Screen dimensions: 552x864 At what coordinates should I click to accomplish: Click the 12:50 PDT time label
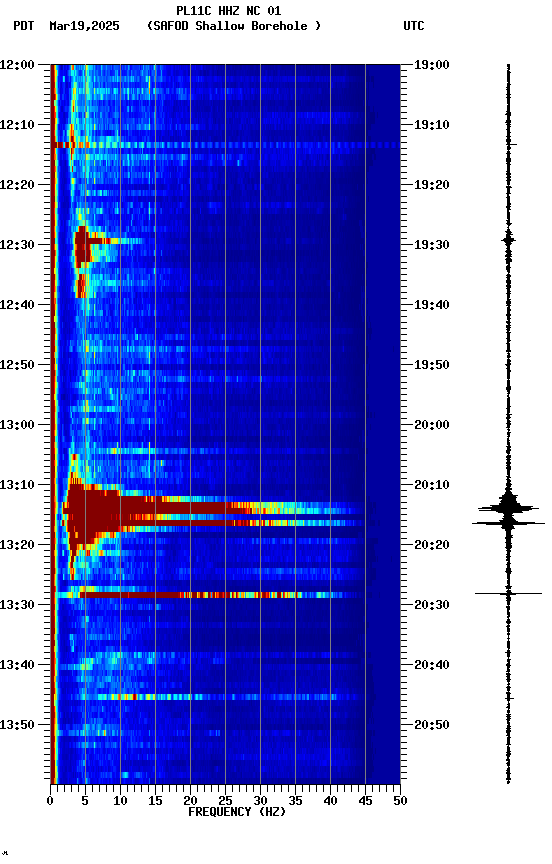pyautogui.click(x=17, y=365)
